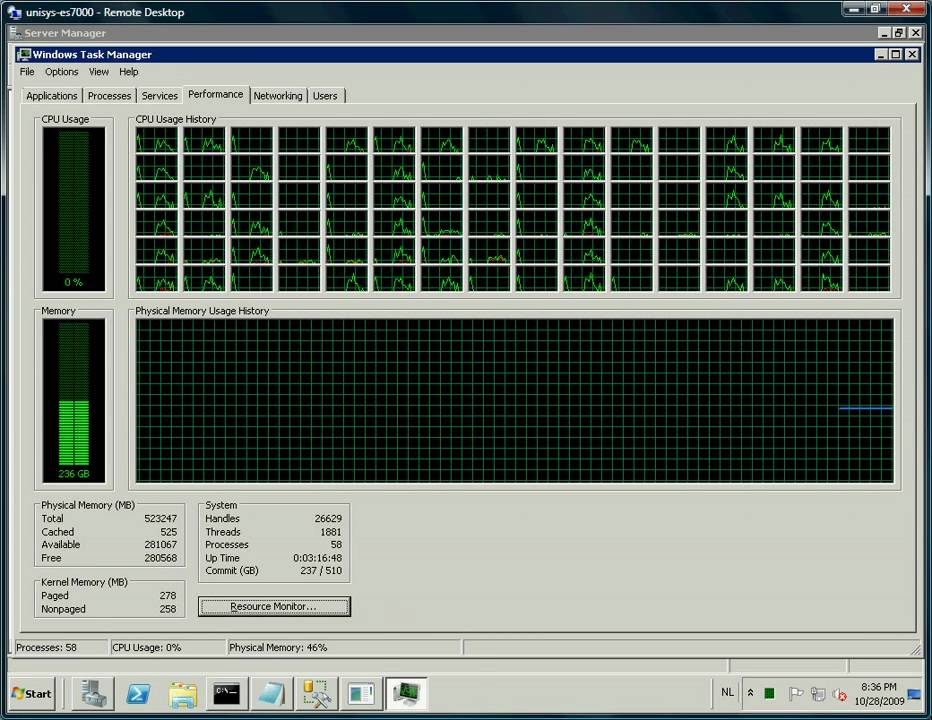Click the CPU Usage gauge showing 0 %
The height and width of the screenshot is (720, 932).
pos(74,209)
